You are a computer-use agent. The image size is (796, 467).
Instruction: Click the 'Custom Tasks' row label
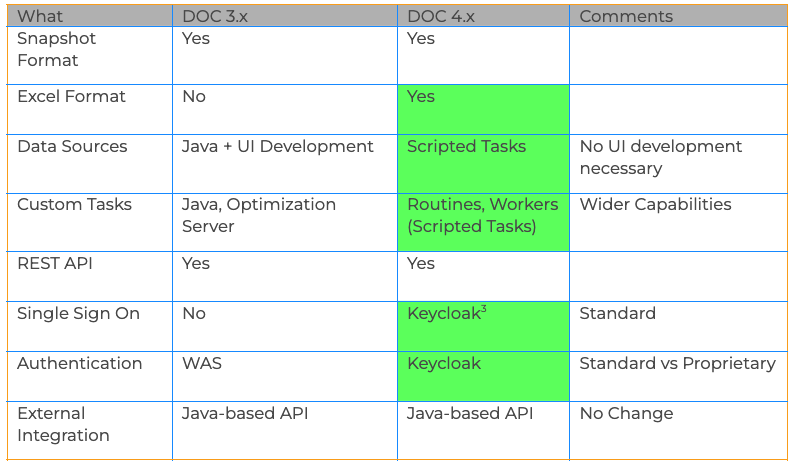90,222
